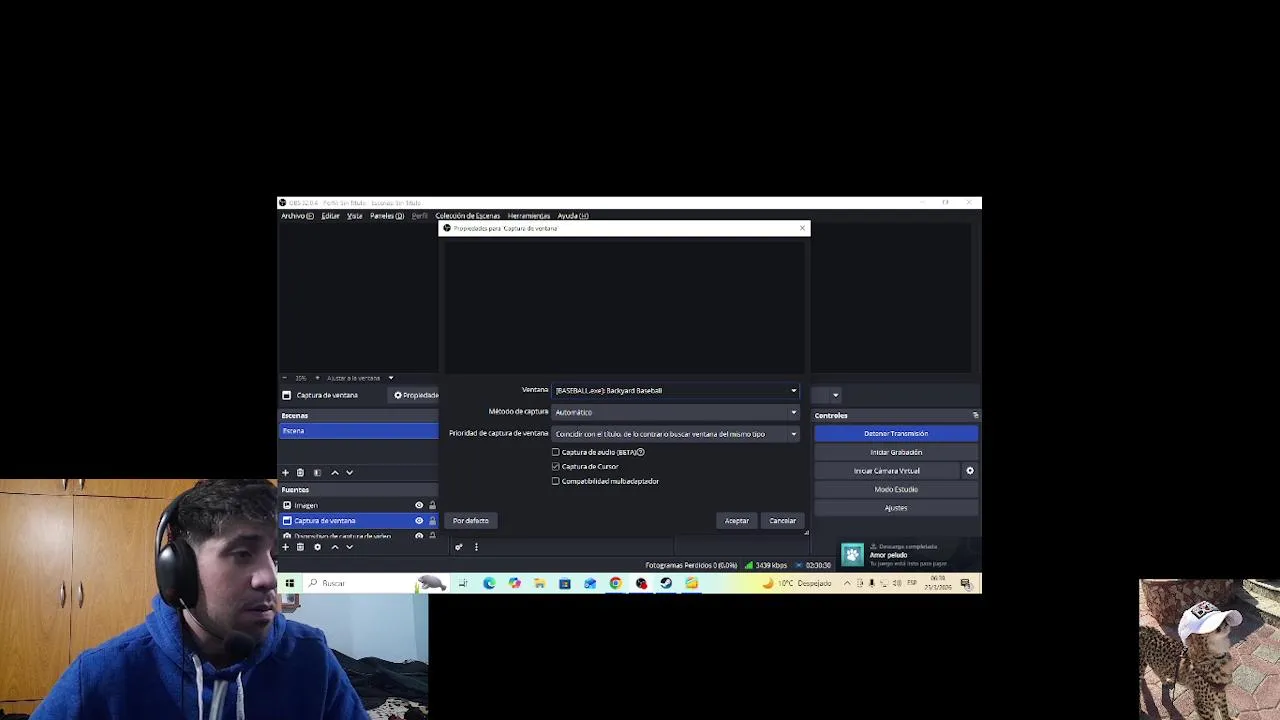Viewport: 1280px width, 720px height.
Task: Click the Modo Estudio button
Action: point(896,489)
